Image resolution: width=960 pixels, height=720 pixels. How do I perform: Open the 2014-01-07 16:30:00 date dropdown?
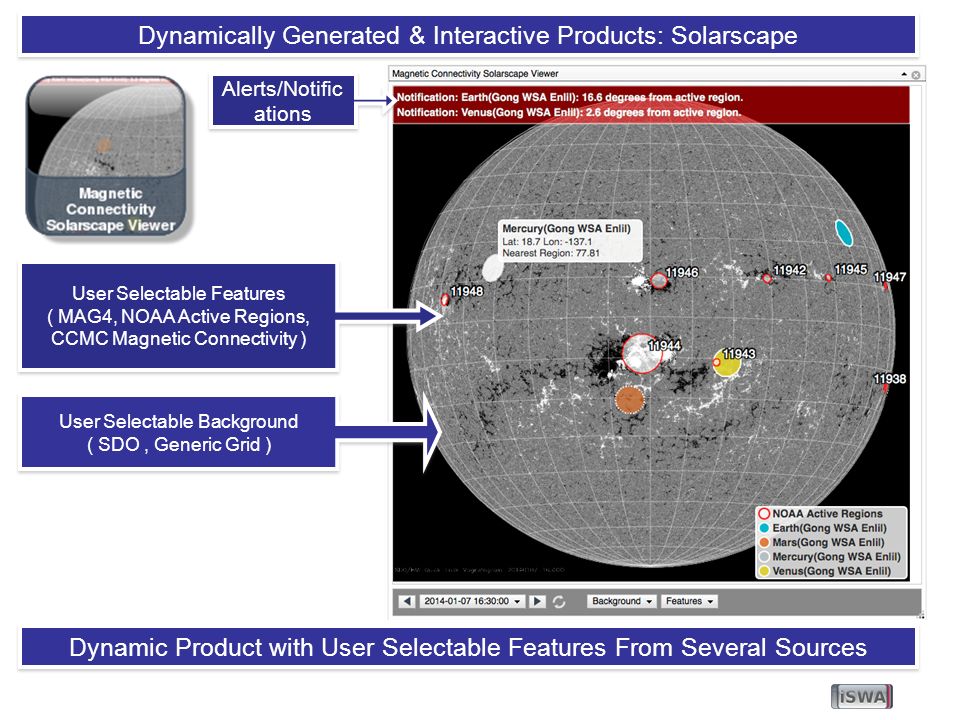(472, 601)
